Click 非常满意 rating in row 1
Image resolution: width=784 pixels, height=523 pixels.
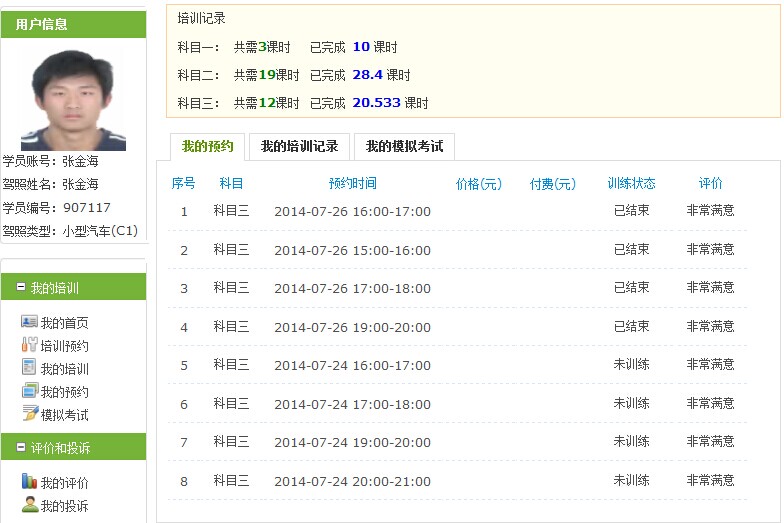(x=710, y=211)
